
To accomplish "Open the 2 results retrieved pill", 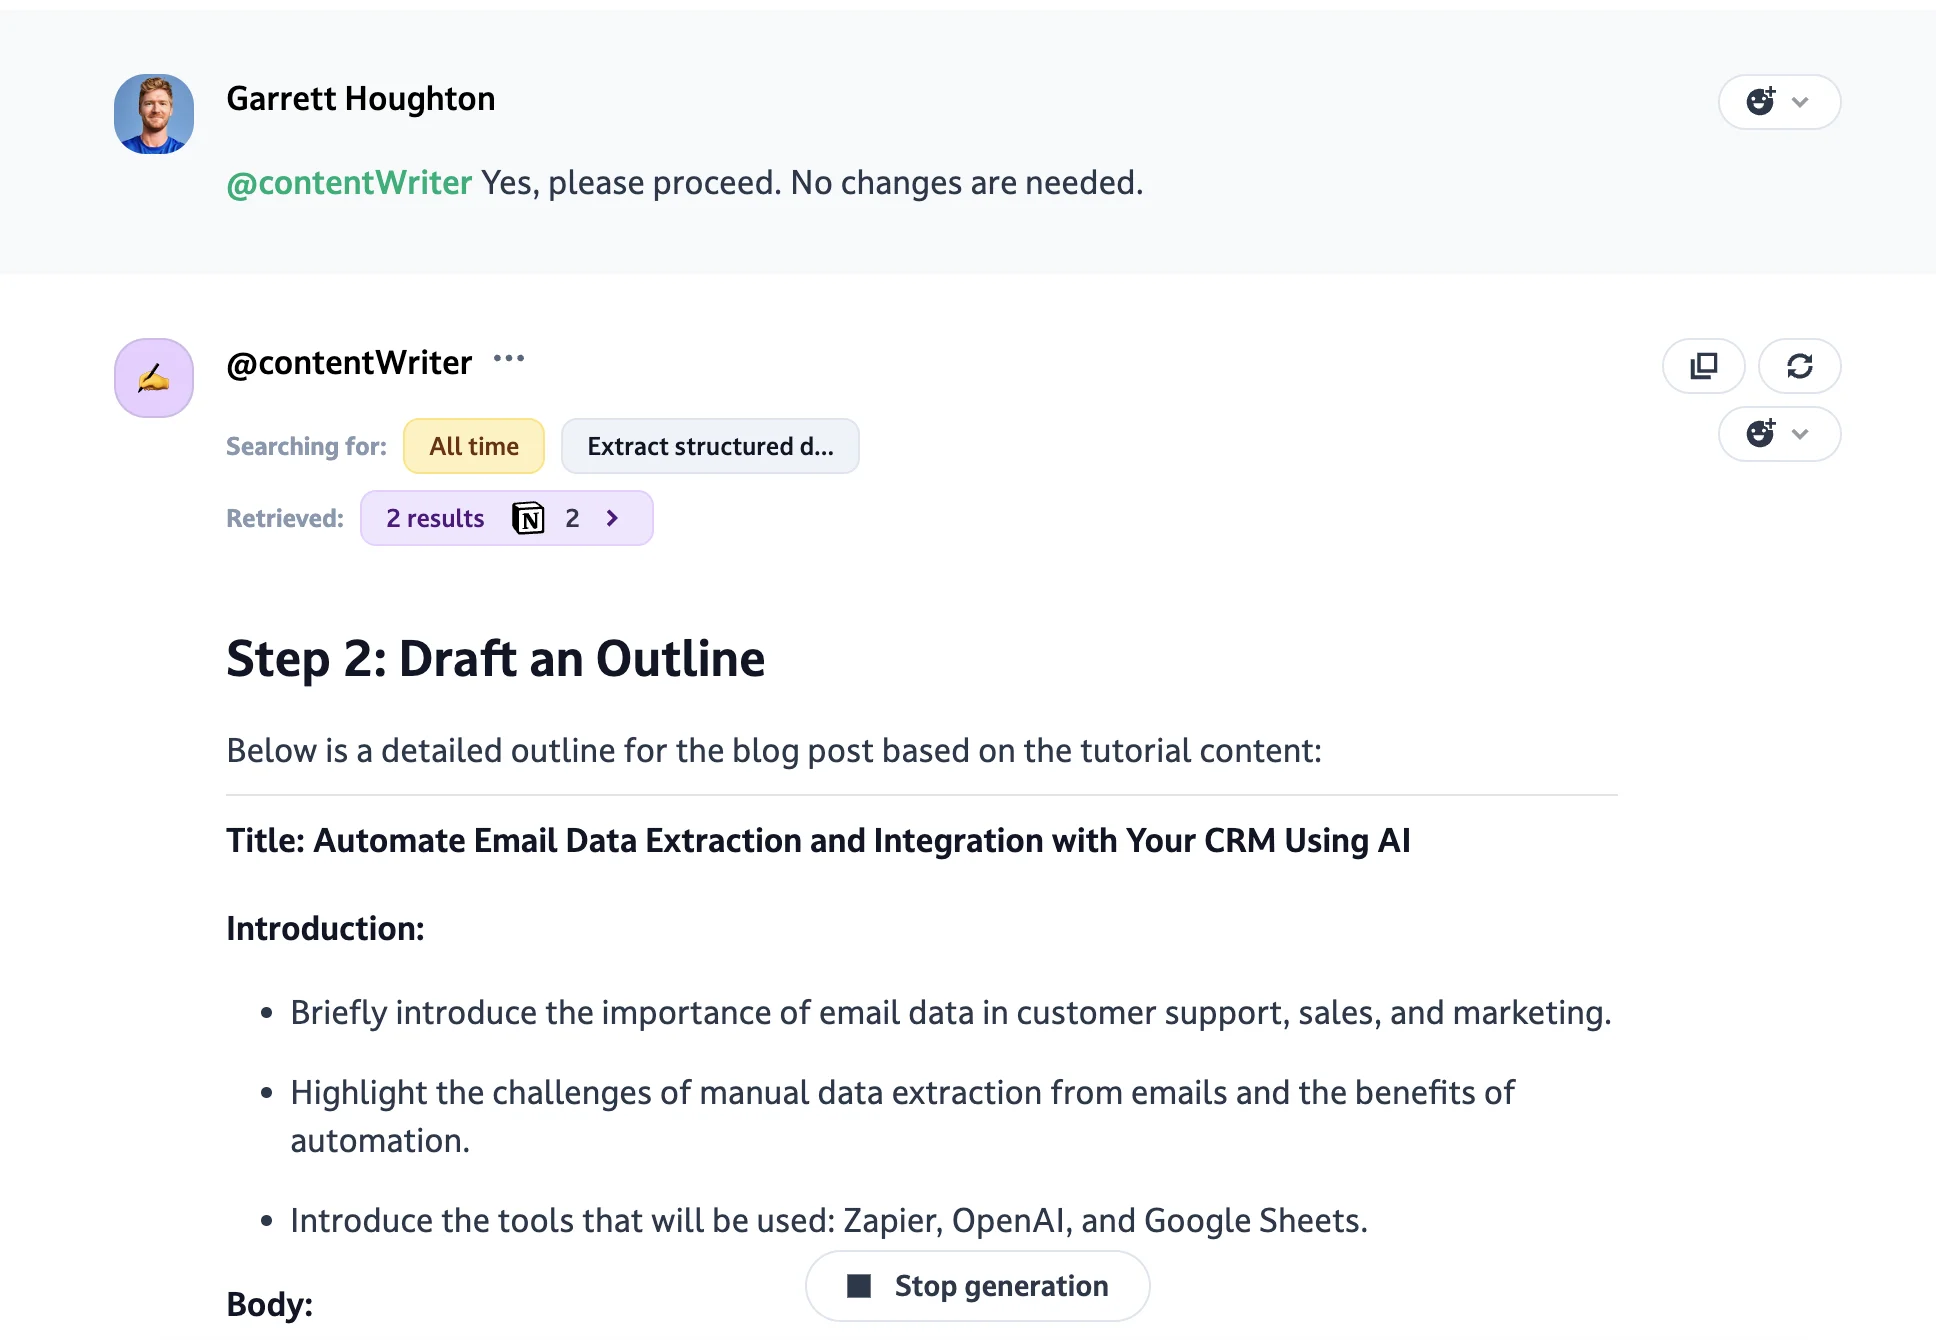I will 435,518.
